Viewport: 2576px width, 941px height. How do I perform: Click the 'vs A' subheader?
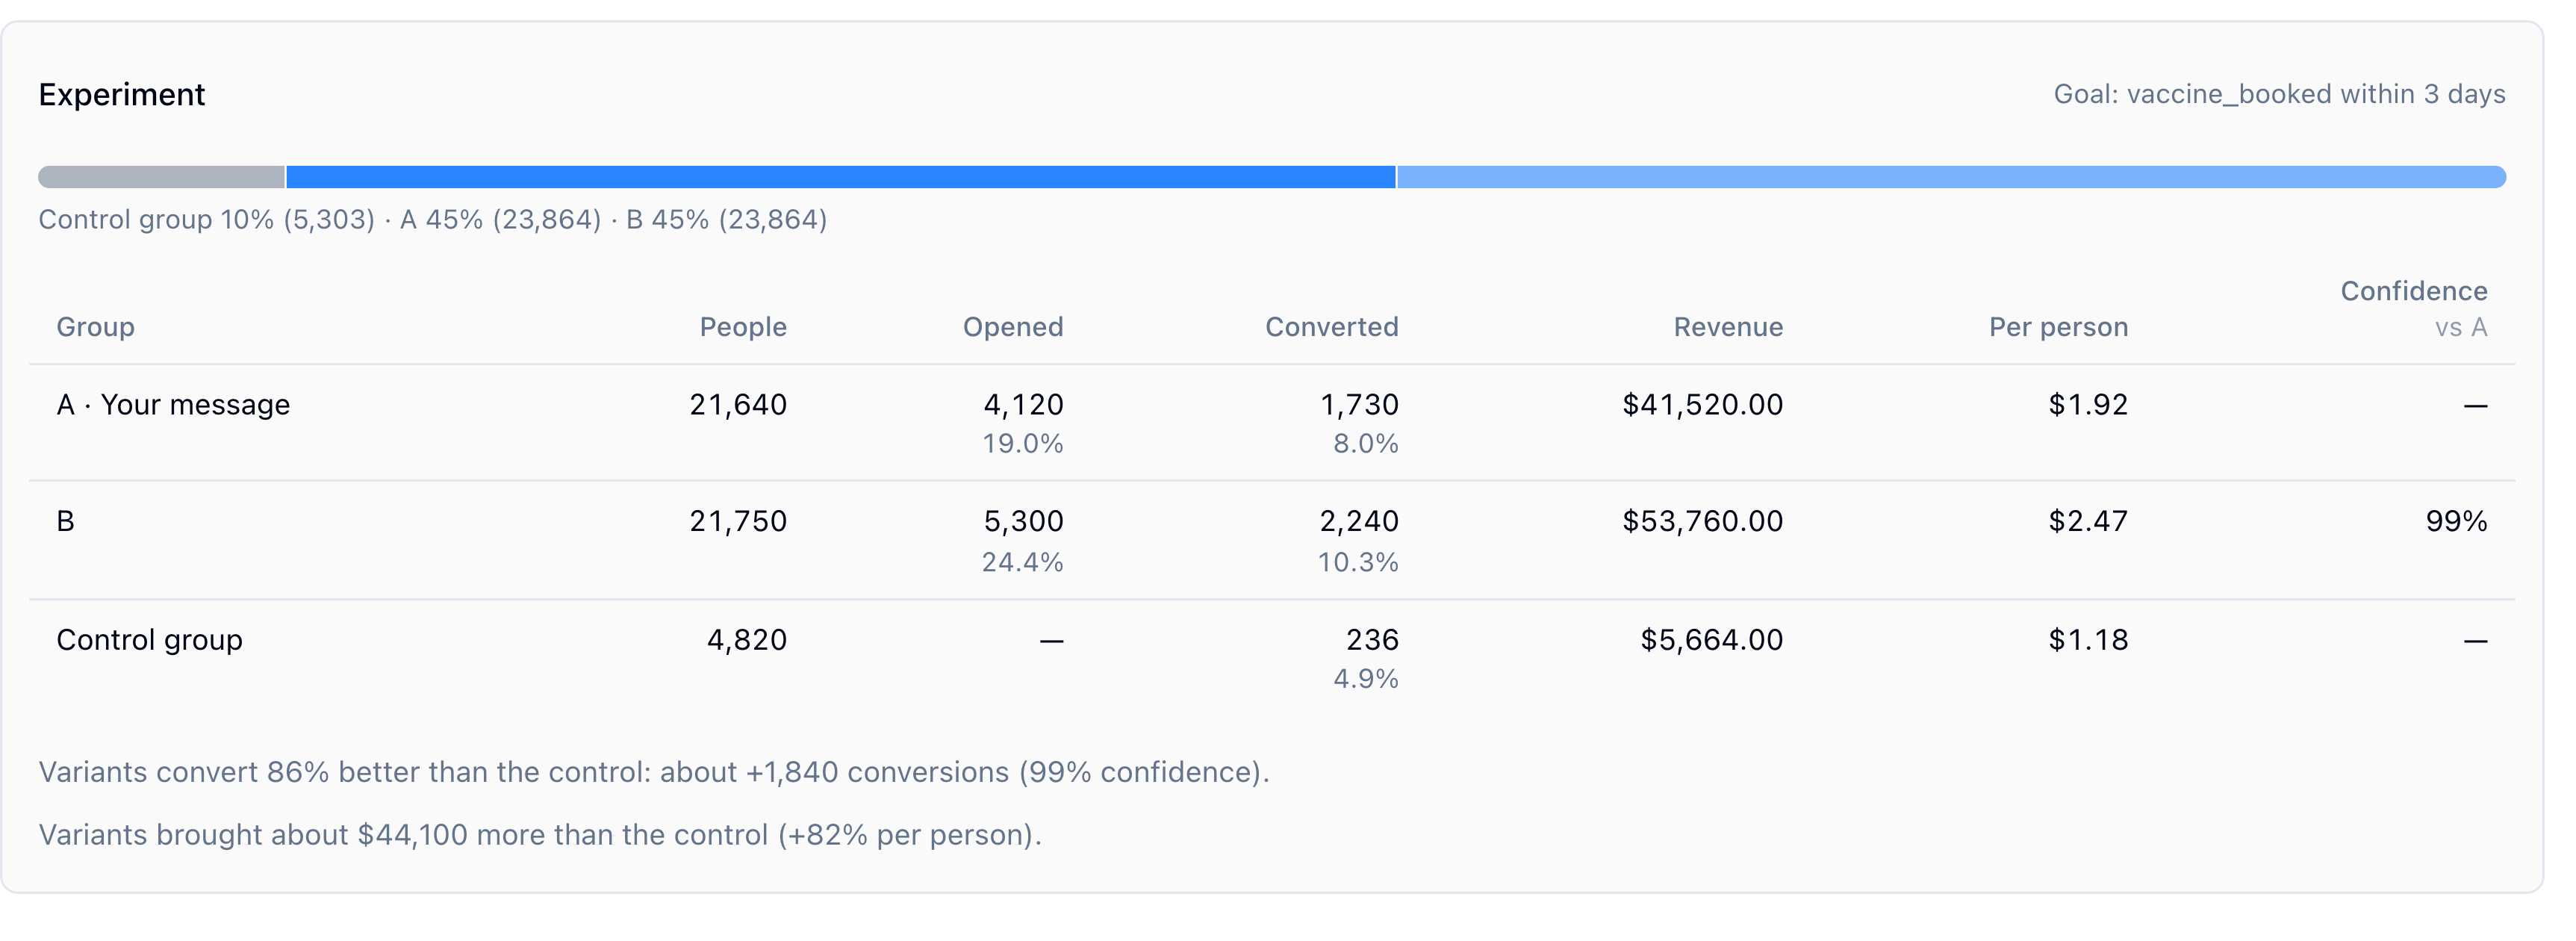pos(2461,327)
